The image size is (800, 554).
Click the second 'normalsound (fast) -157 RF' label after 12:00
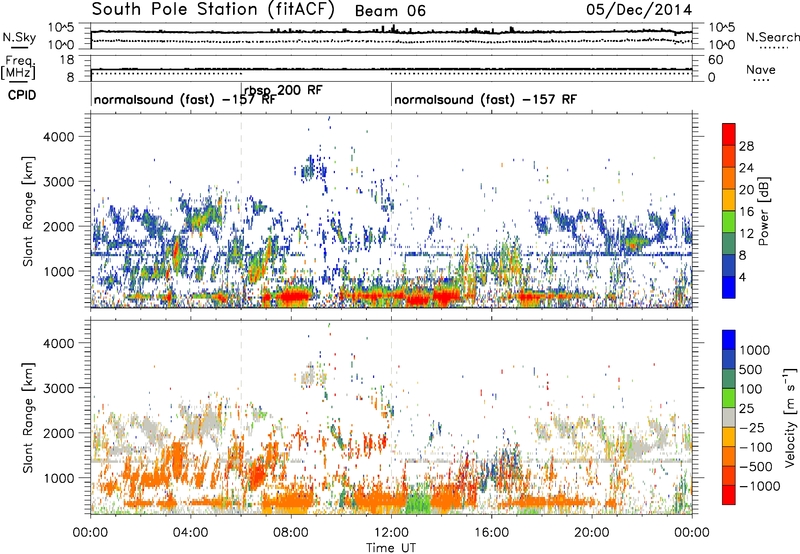(485, 99)
